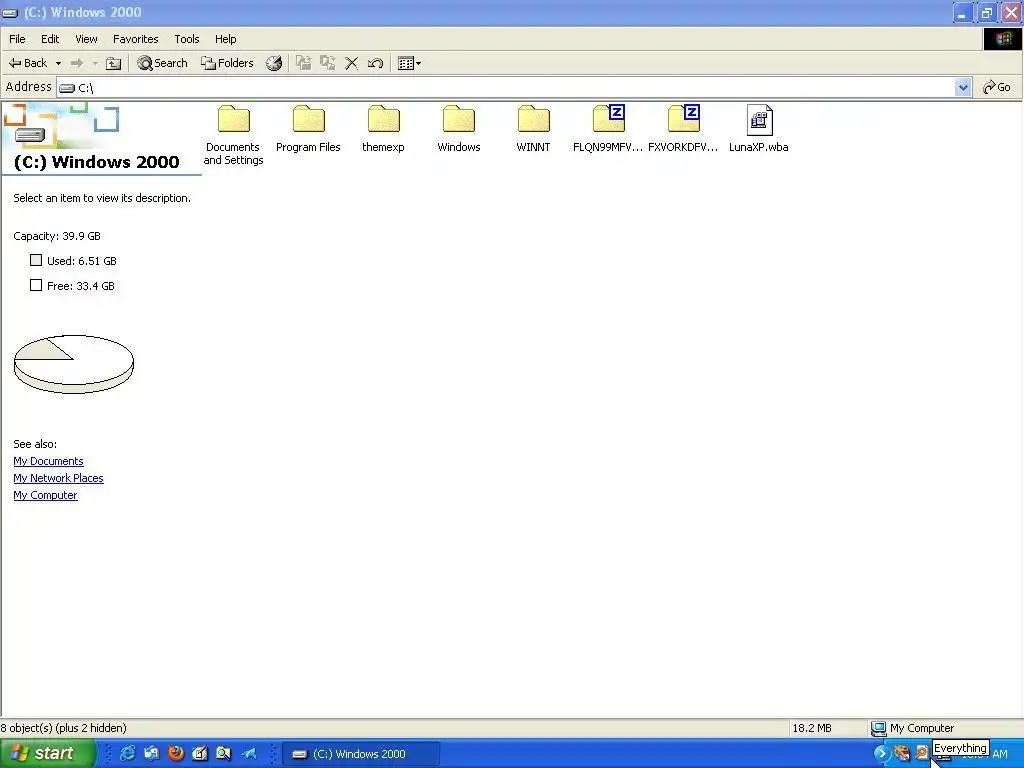Screen dimensions: 1024x768
Task: Open the Forward history dropdown arrow
Action: pos(95,63)
